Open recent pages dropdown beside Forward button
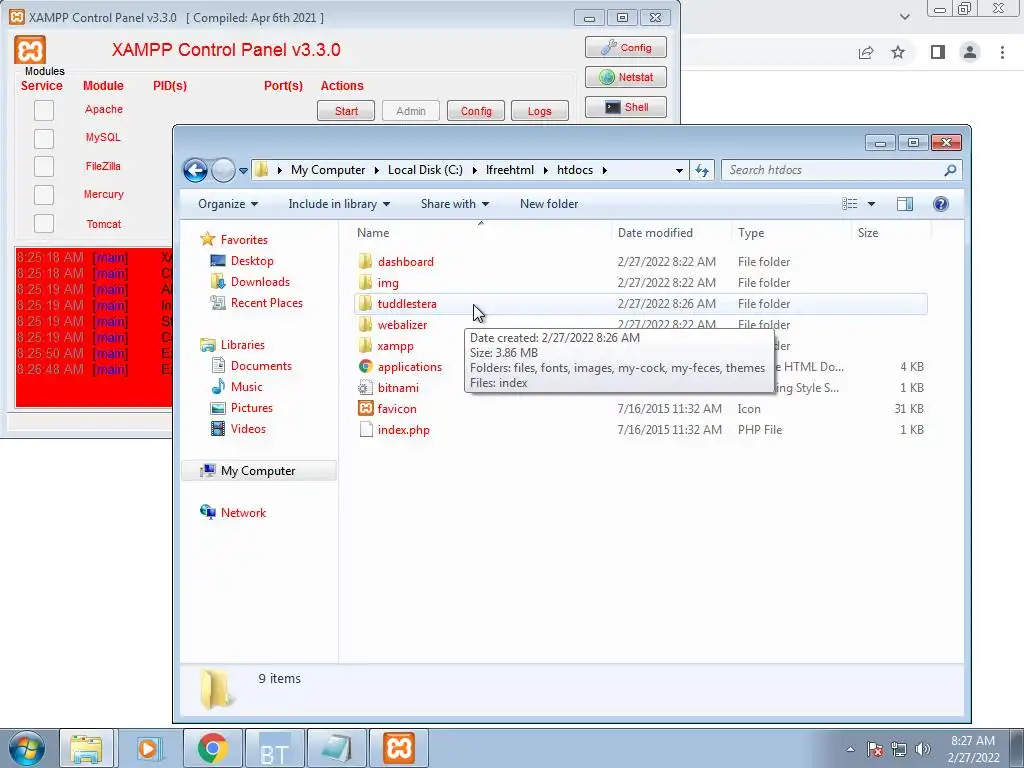Image resolution: width=1024 pixels, height=768 pixels. coord(243,170)
